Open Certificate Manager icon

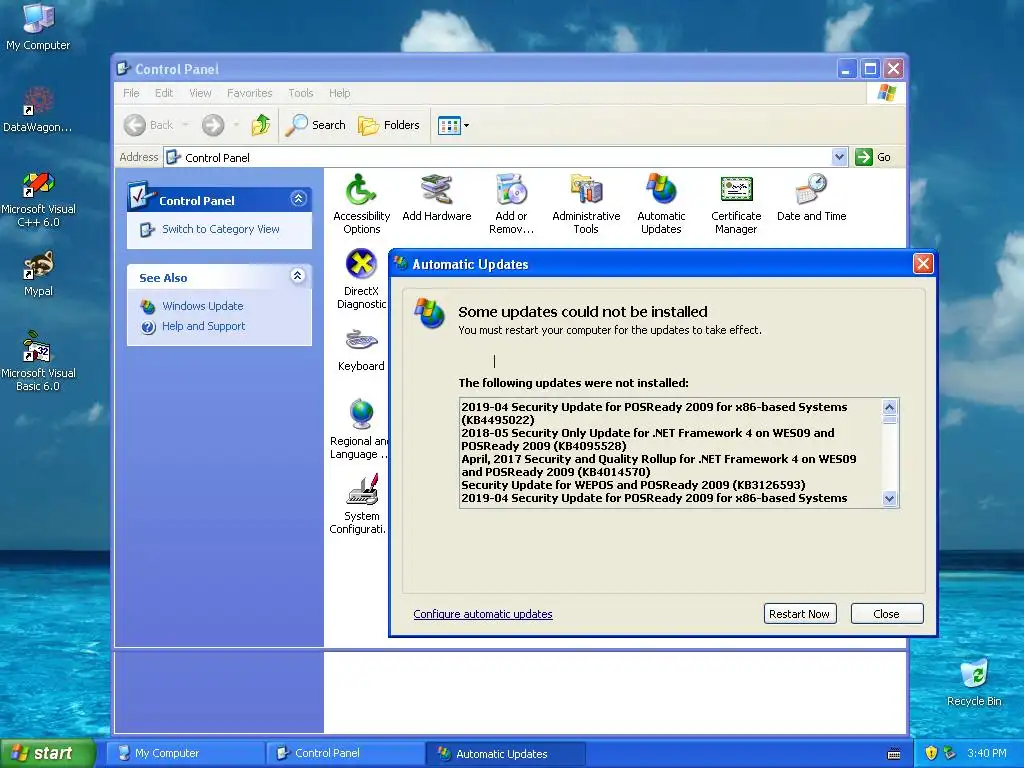pos(736,203)
